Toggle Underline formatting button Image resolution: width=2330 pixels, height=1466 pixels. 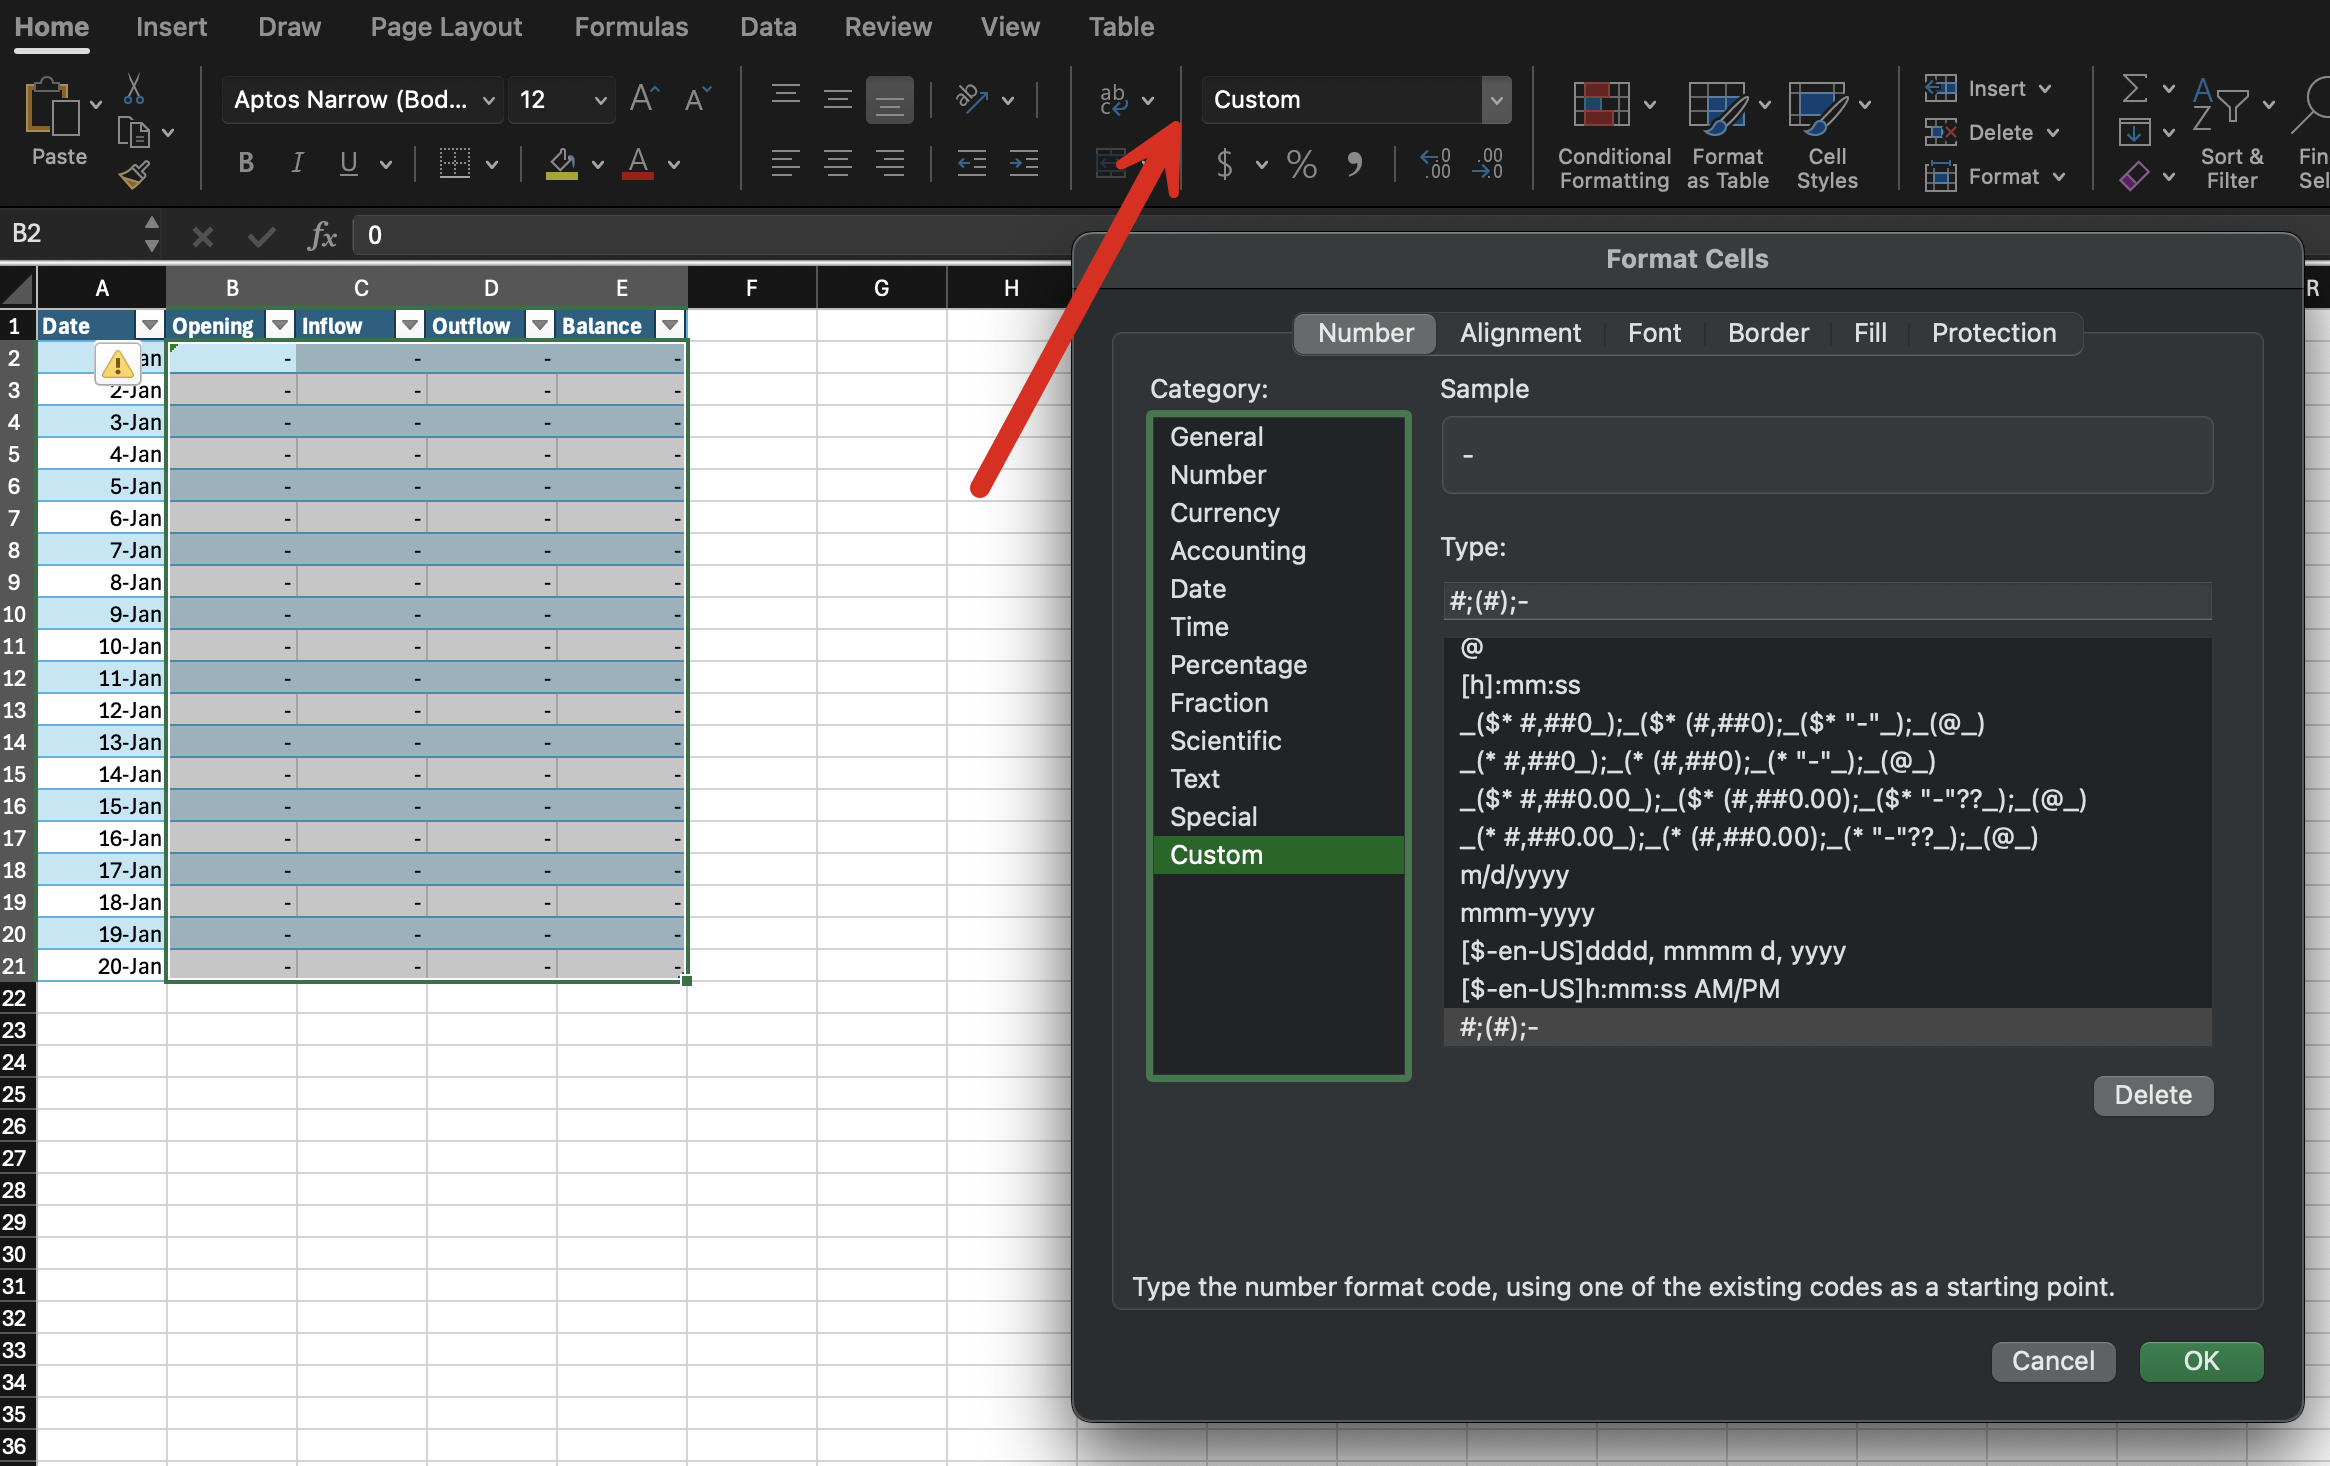coord(348,164)
